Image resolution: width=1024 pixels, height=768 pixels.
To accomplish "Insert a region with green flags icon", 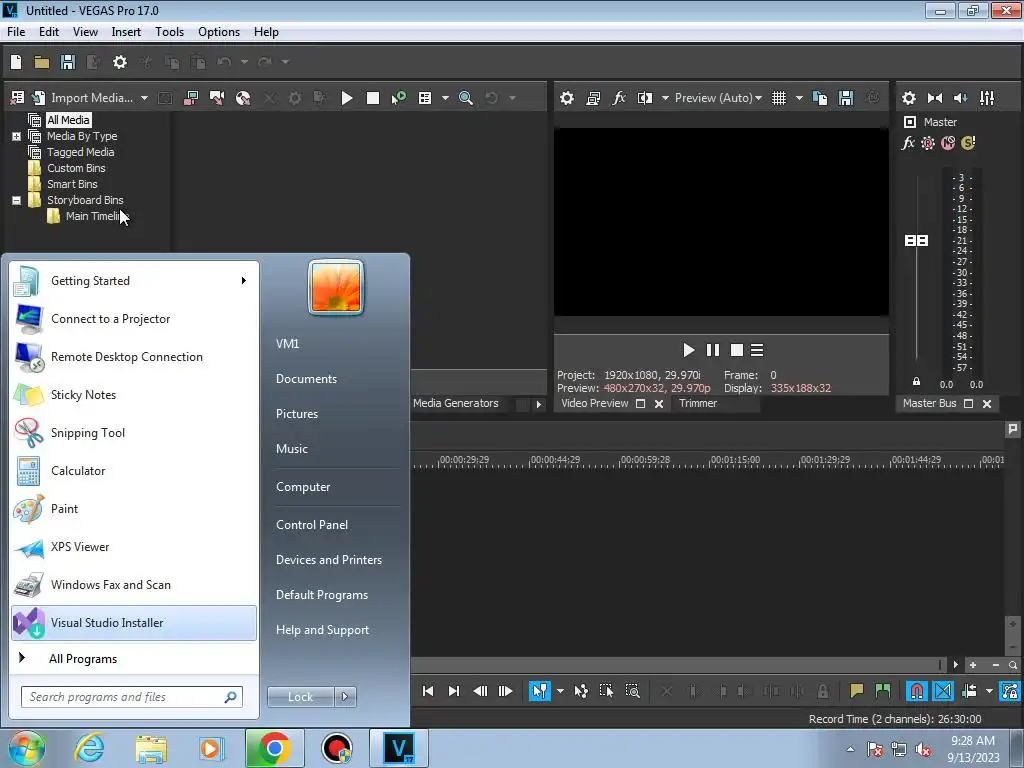I will click(x=882, y=691).
